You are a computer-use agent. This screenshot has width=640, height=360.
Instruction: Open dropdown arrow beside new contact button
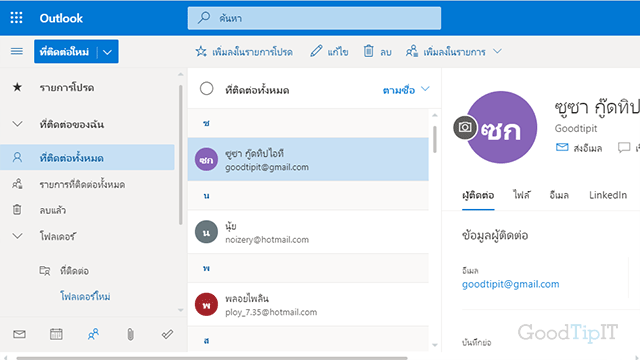tap(108, 52)
